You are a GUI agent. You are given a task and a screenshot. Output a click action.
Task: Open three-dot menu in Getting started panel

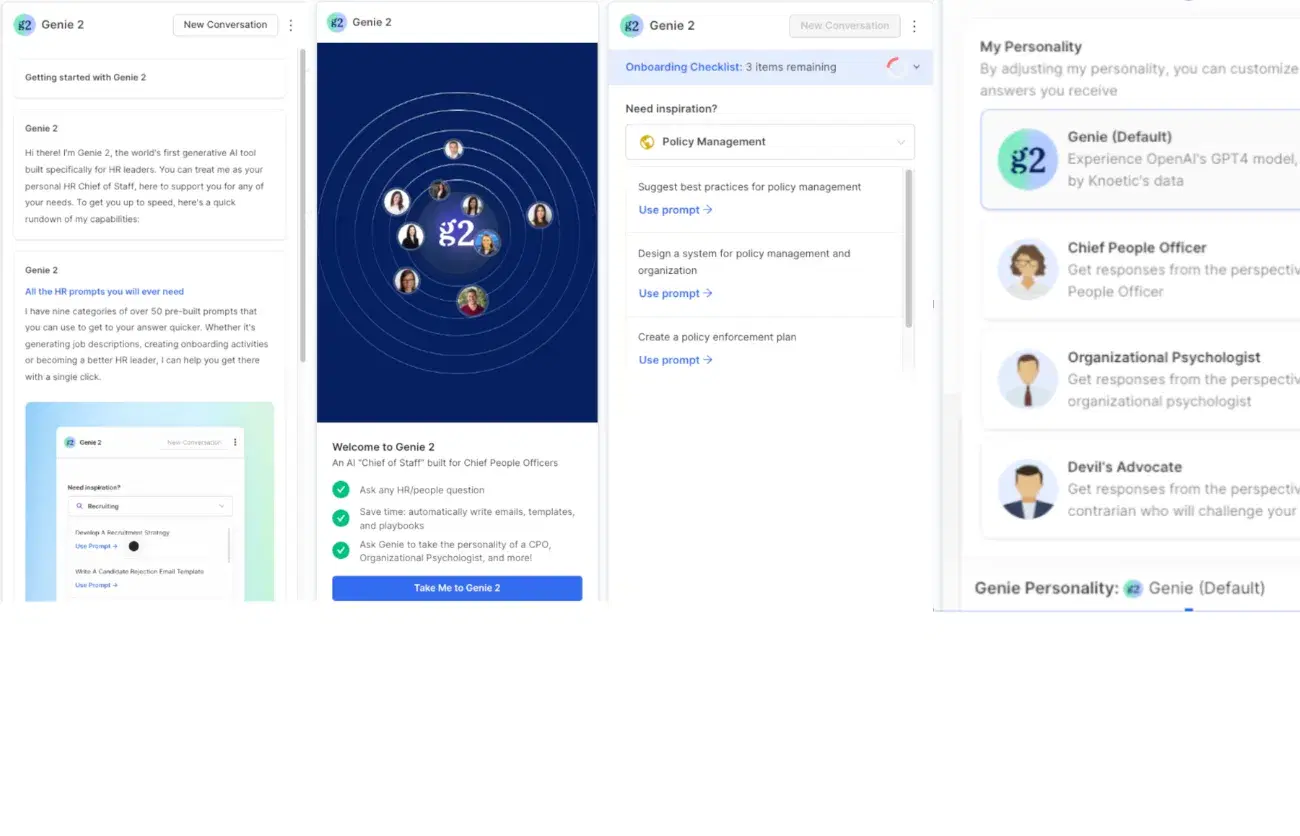tap(291, 25)
